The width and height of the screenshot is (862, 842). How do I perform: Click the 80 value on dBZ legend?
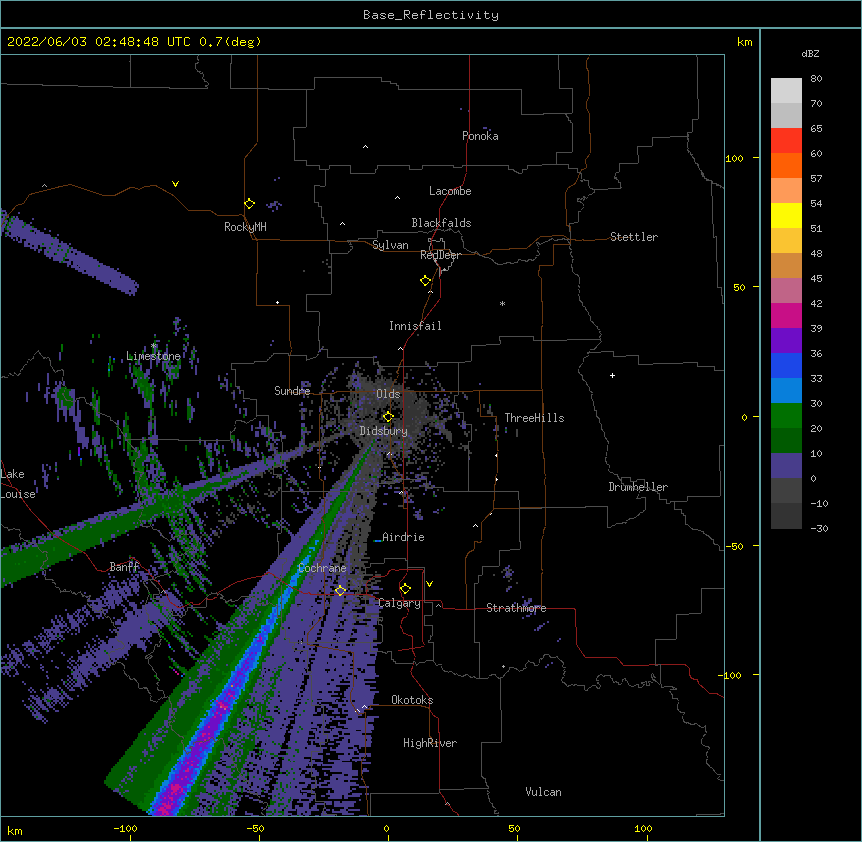click(x=816, y=79)
